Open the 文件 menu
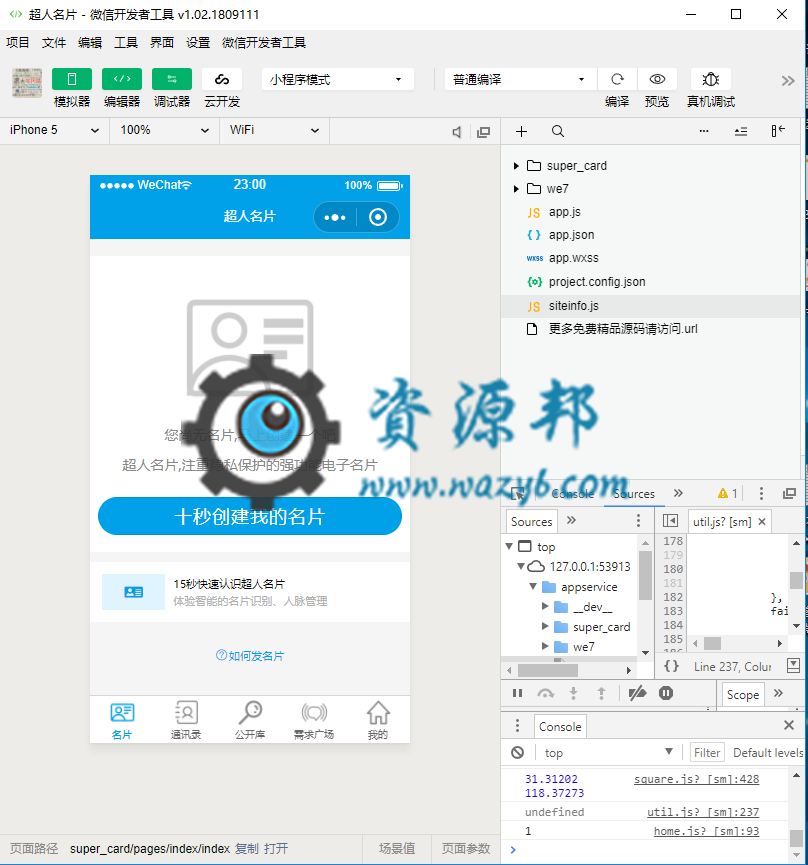The width and height of the screenshot is (808, 865). pyautogui.click(x=54, y=42)
